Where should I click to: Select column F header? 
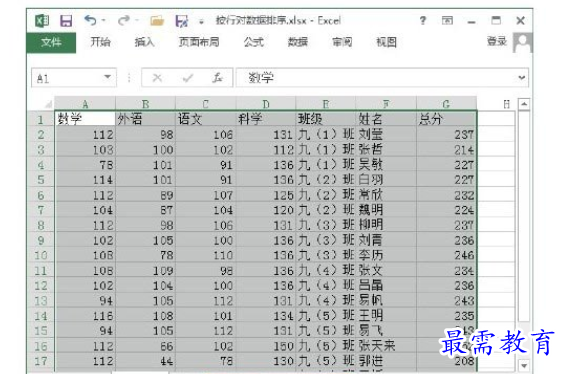point(386,104)
